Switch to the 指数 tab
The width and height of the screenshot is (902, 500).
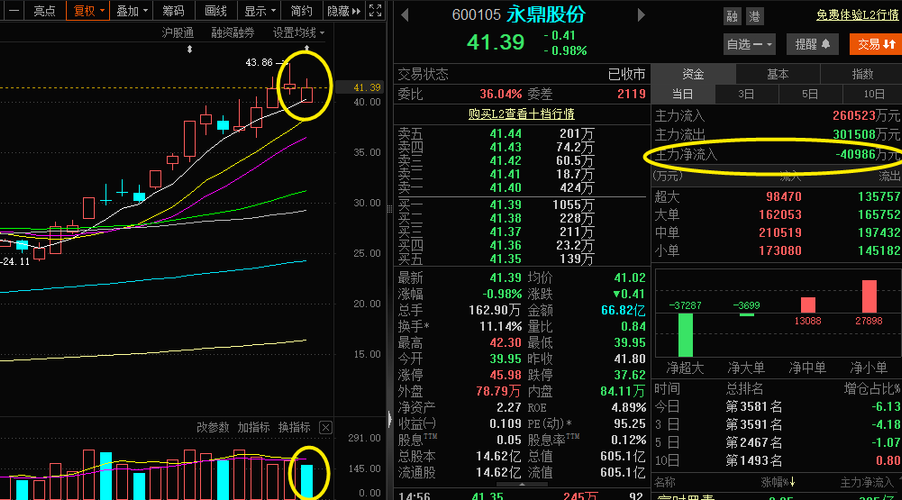coord(861,74)
